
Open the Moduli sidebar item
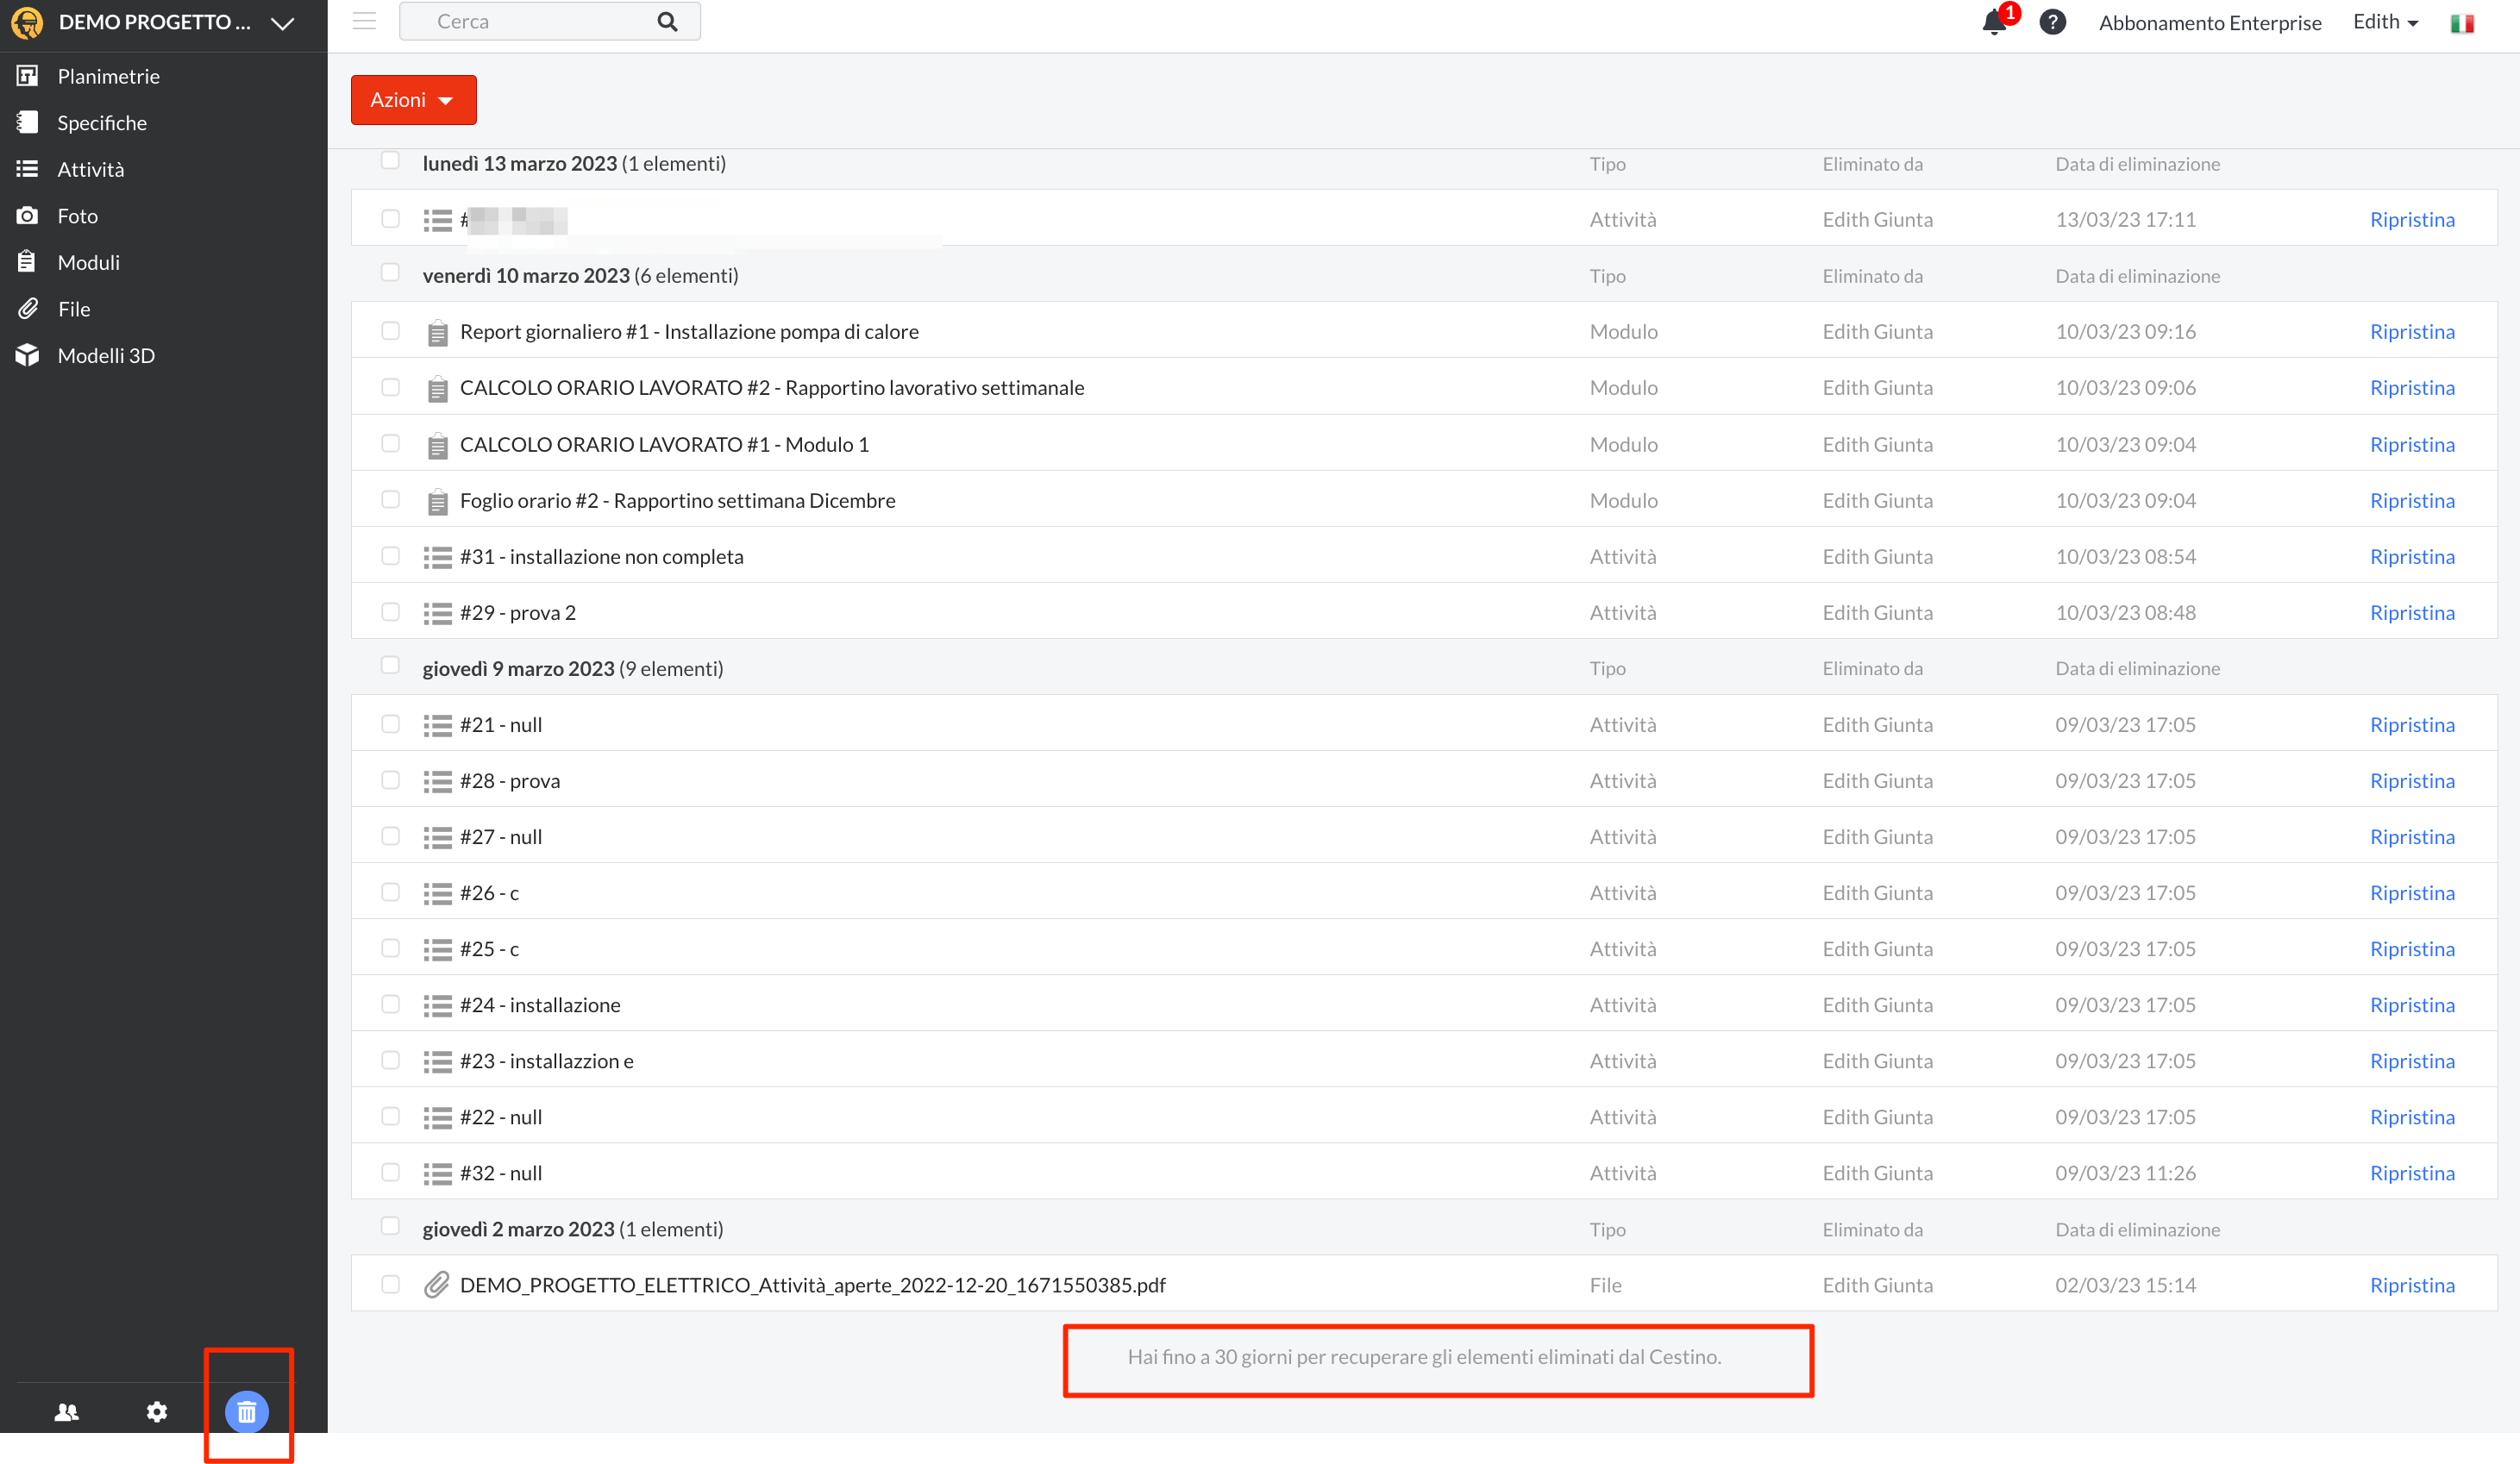88,262
